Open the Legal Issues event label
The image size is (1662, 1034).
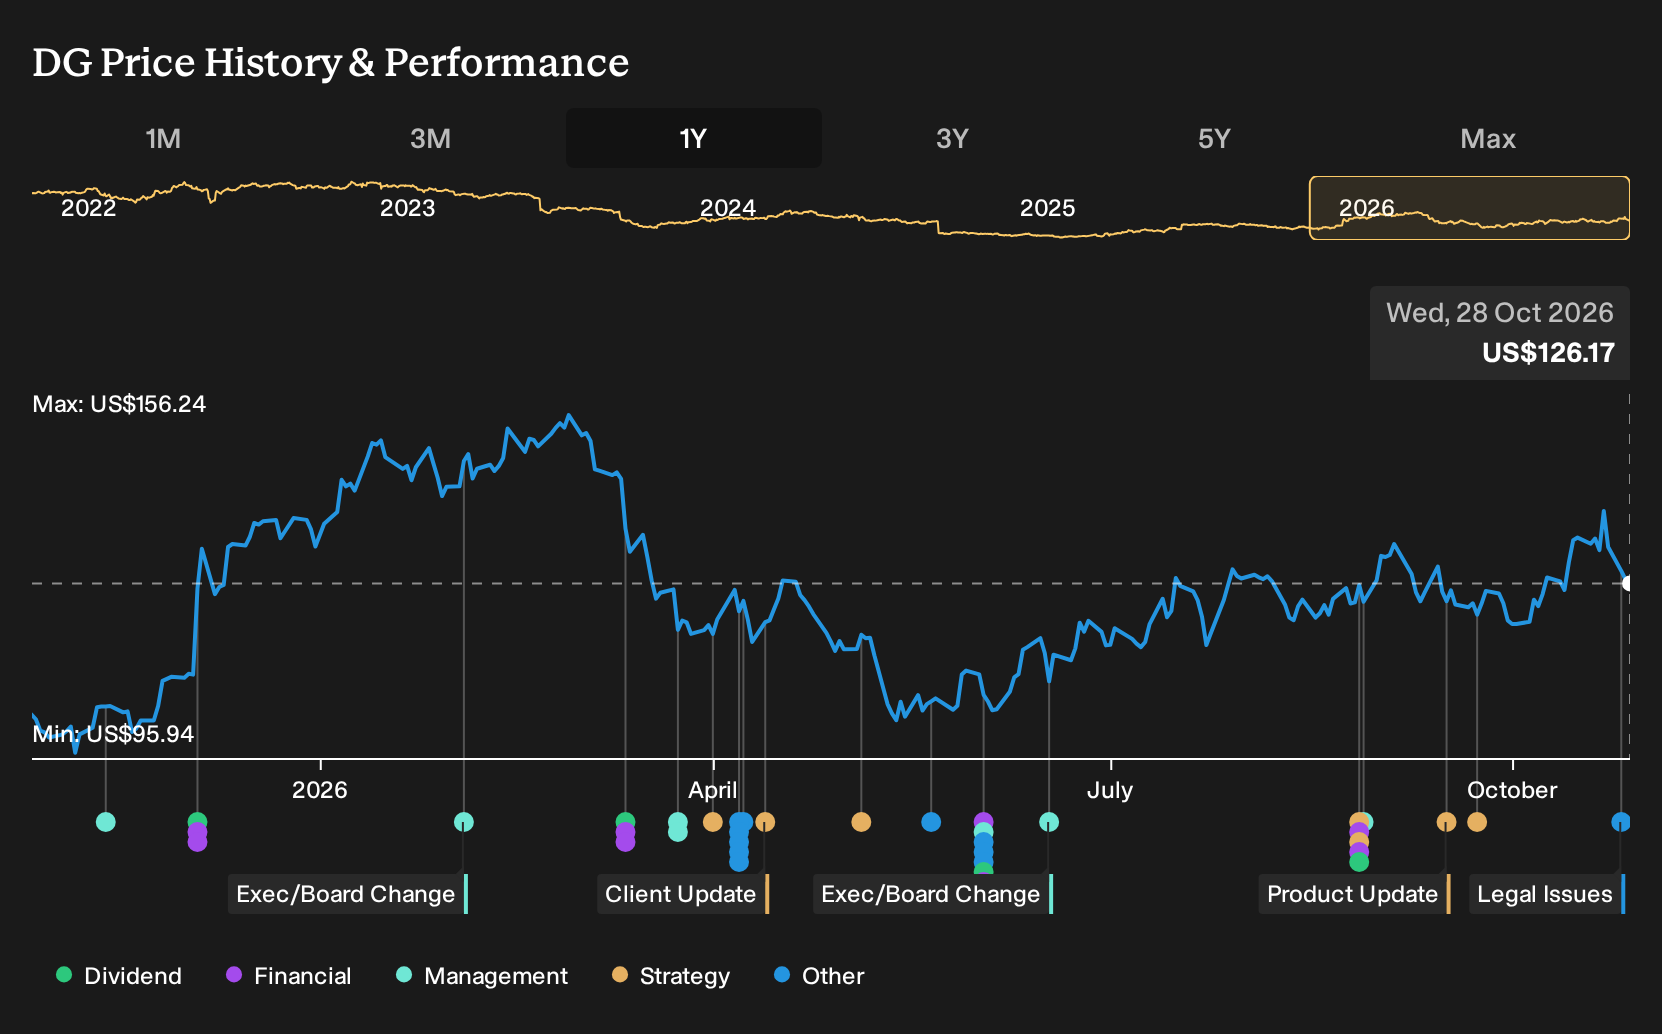click(1547, 894)
